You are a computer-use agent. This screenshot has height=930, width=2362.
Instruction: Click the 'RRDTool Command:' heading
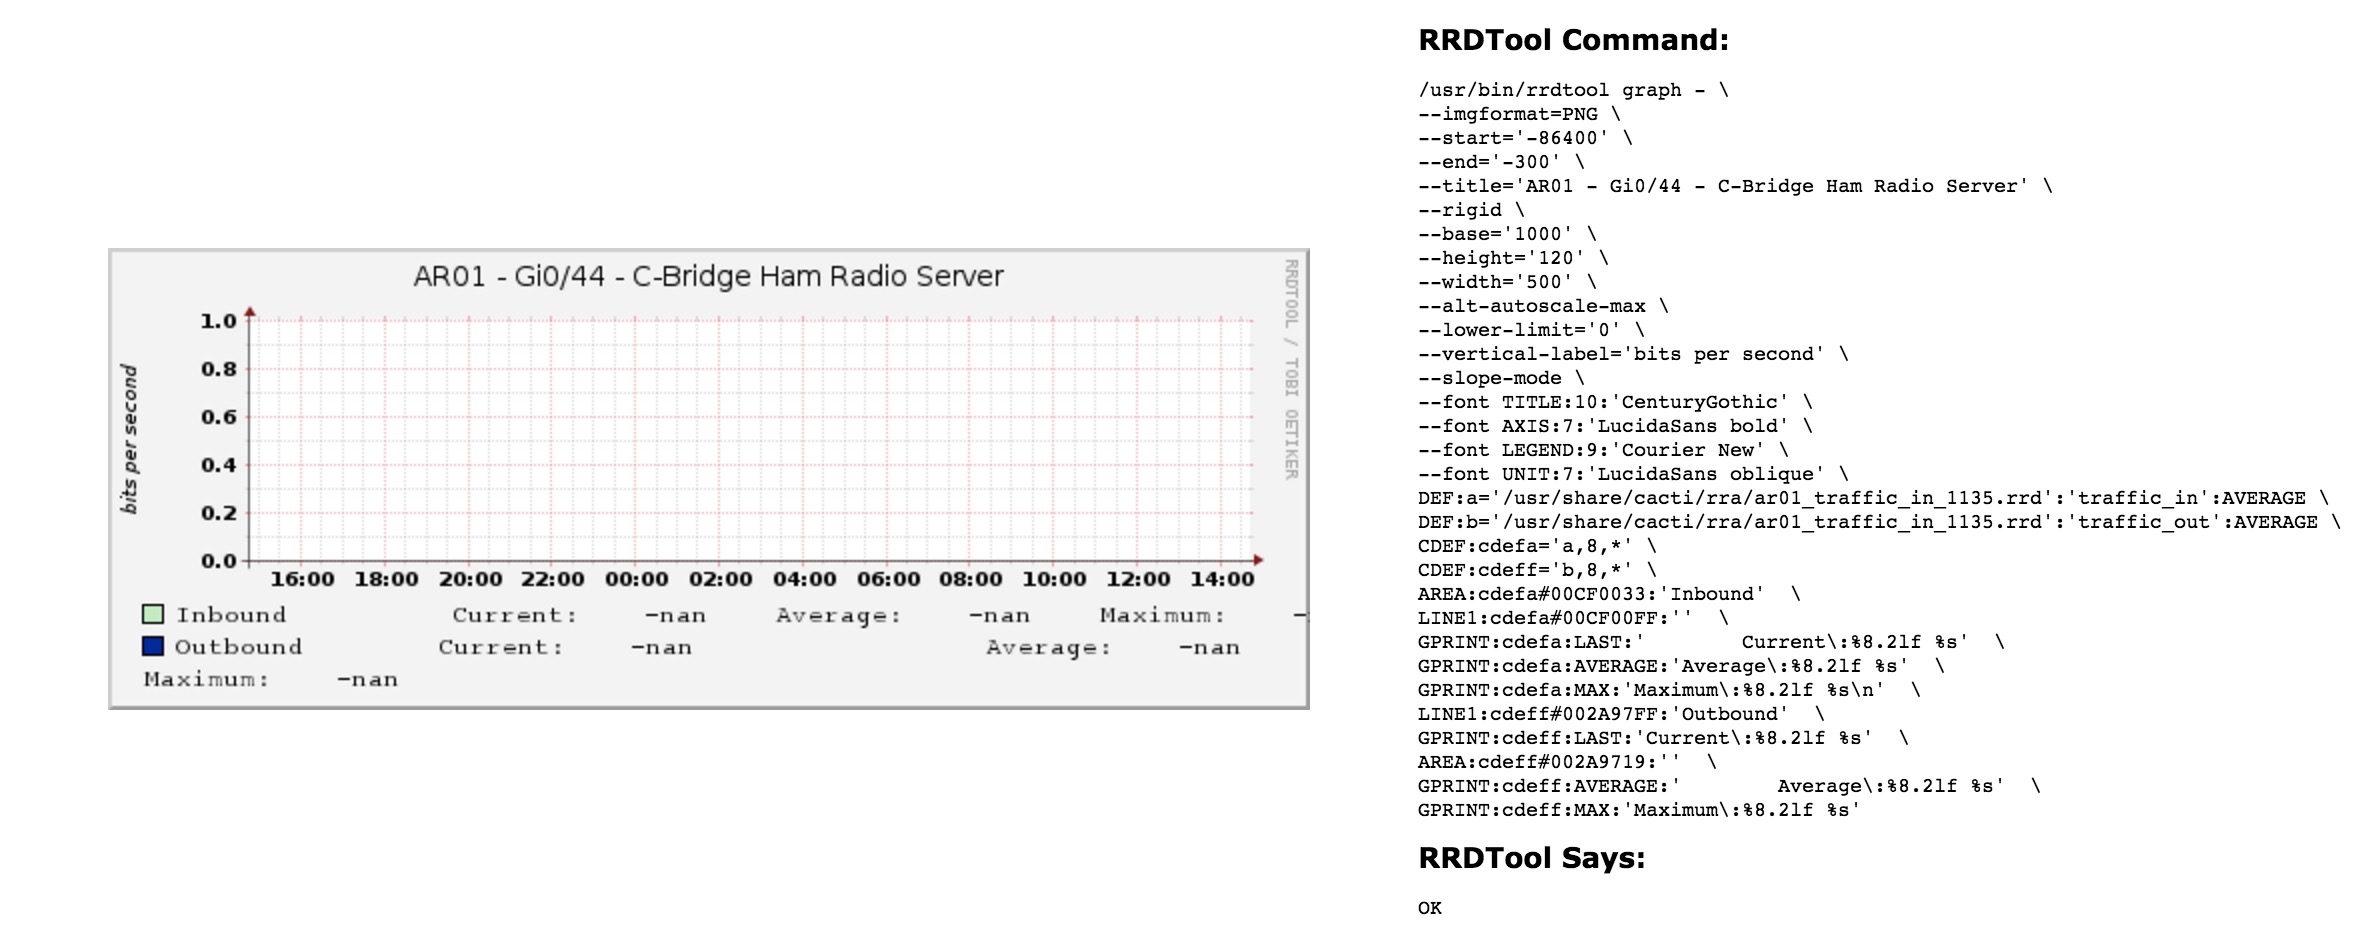click(1573, 40)
